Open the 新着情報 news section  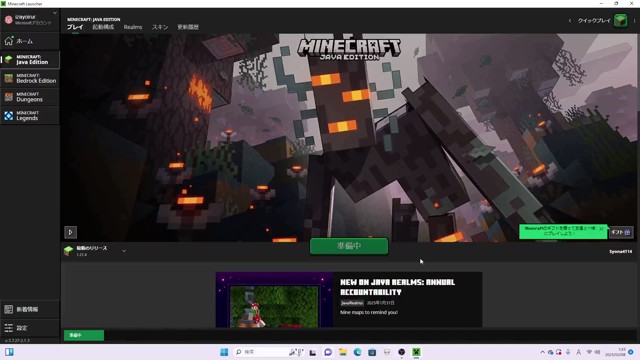tap(29, 309)
